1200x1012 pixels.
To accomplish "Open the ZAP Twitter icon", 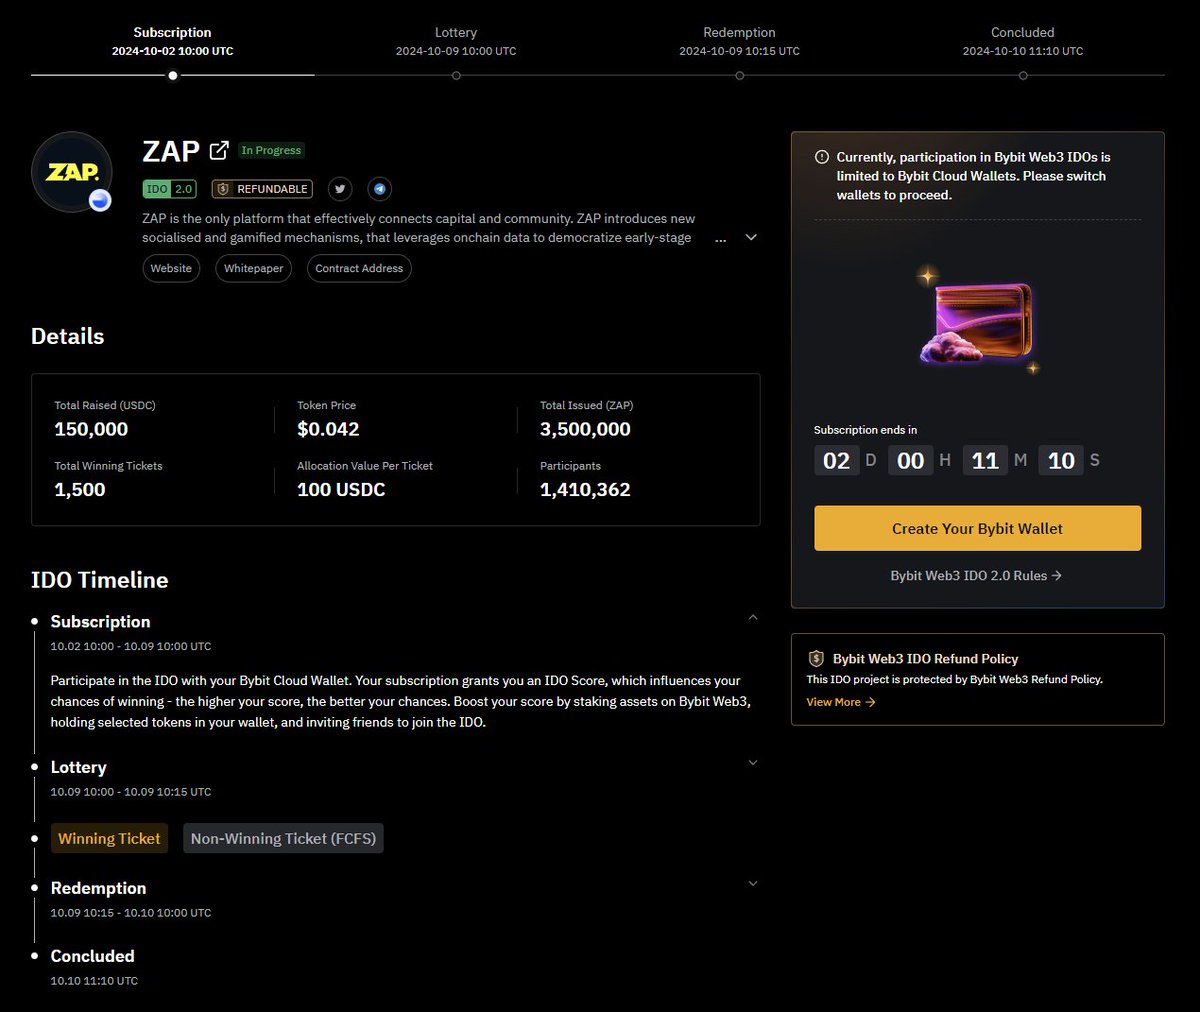I will 341,188.
